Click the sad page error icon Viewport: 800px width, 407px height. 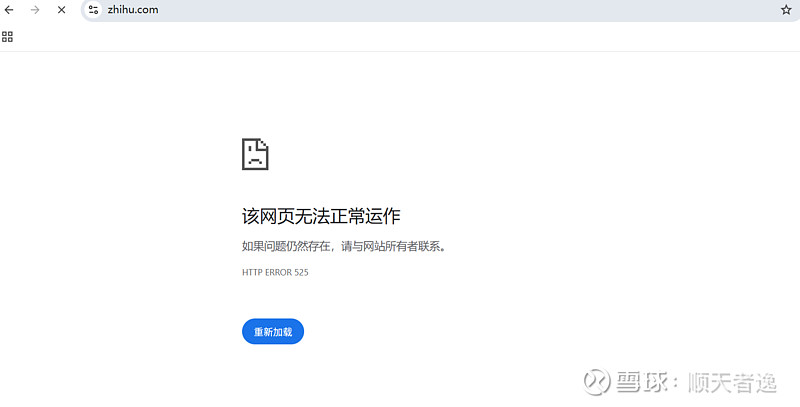tap(255, 154)
